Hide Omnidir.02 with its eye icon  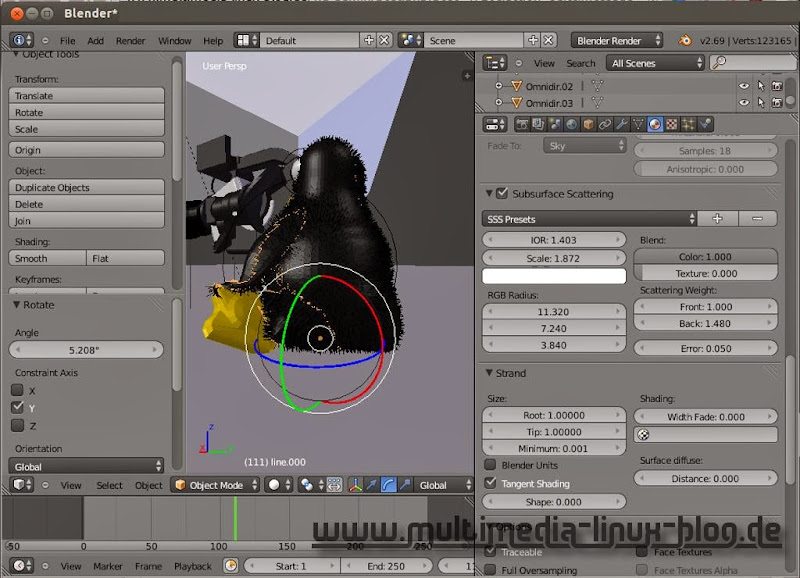pyautogui.click(x=744, y=86)
